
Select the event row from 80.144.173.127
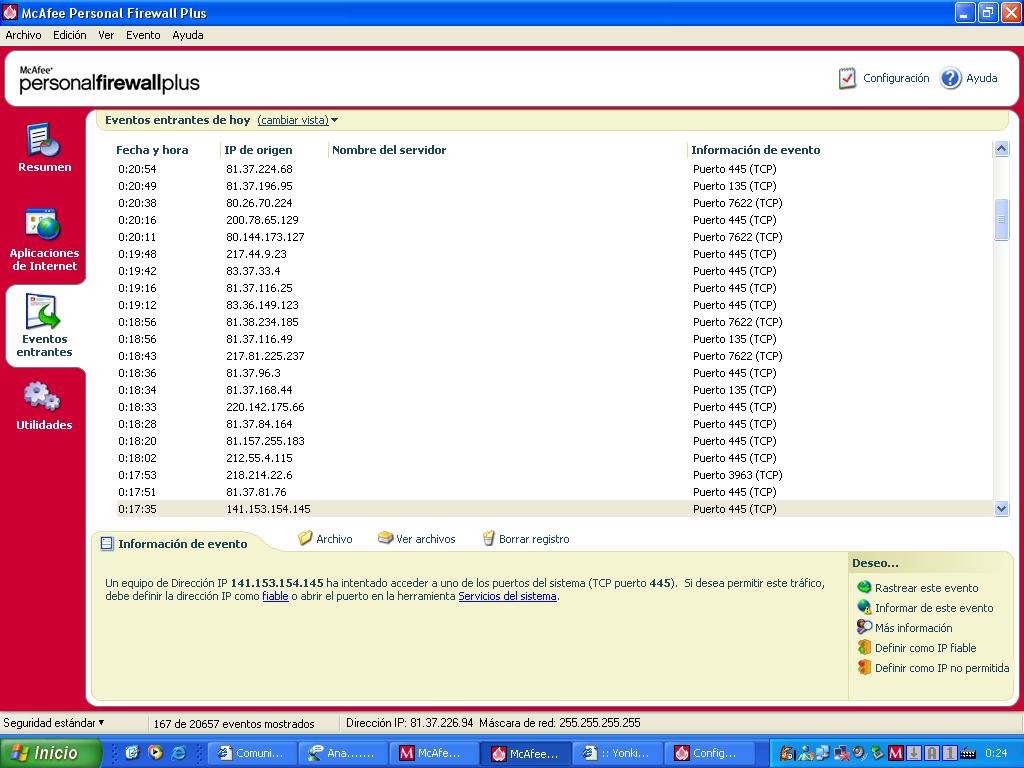(555, 237)
